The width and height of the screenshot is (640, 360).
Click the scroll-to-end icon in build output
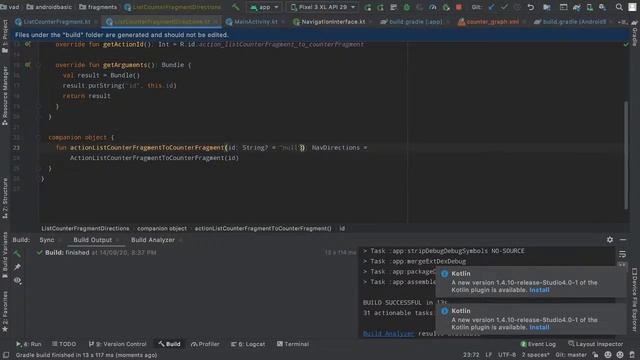pyautogui.click(x=622, y=265)
